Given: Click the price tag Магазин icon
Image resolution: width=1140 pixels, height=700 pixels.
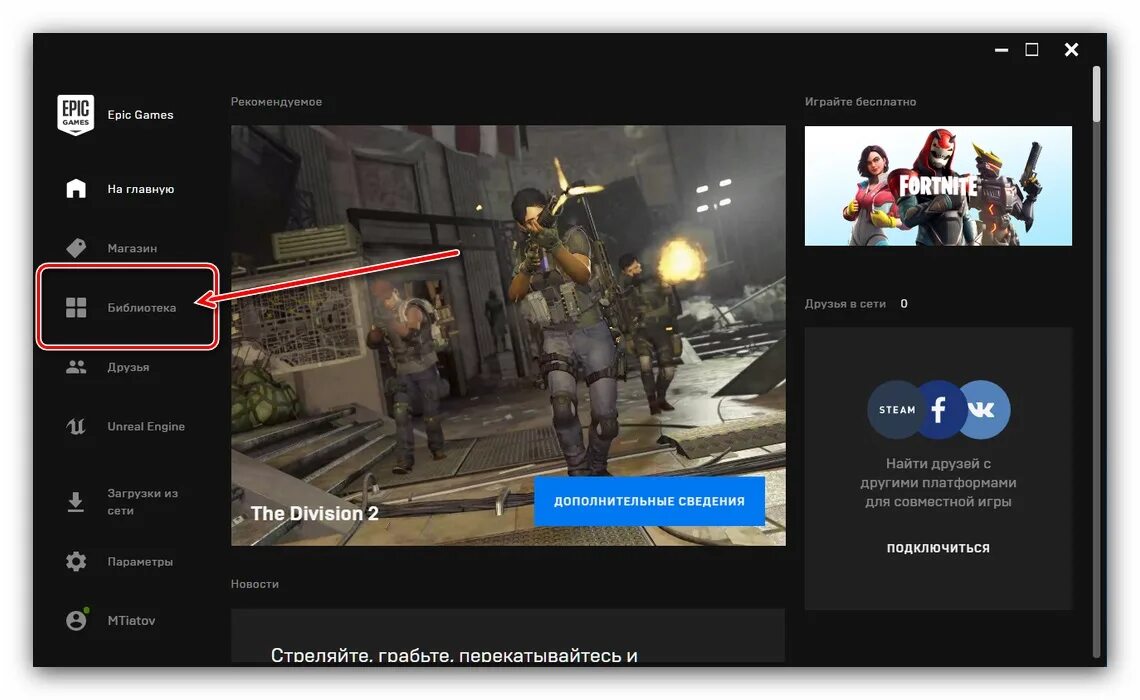Looking at the screenshot, I should point(76,248).
